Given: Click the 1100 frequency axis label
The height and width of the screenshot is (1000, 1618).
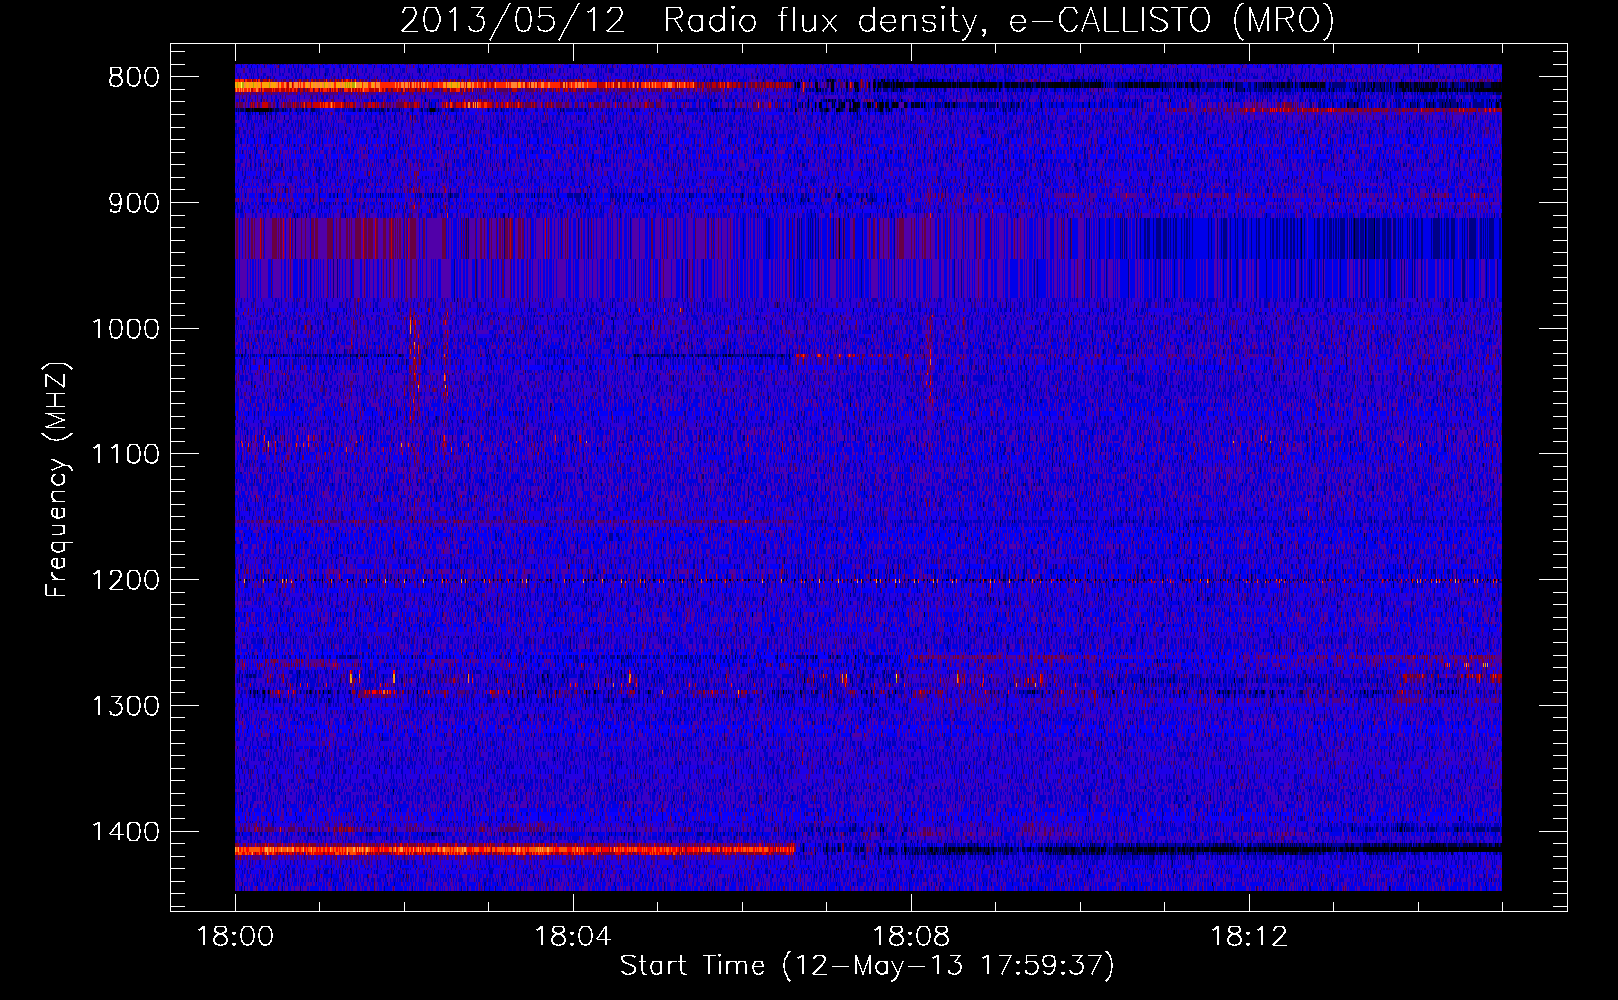Looking at the screenshot, I should (x=125, y=455).
